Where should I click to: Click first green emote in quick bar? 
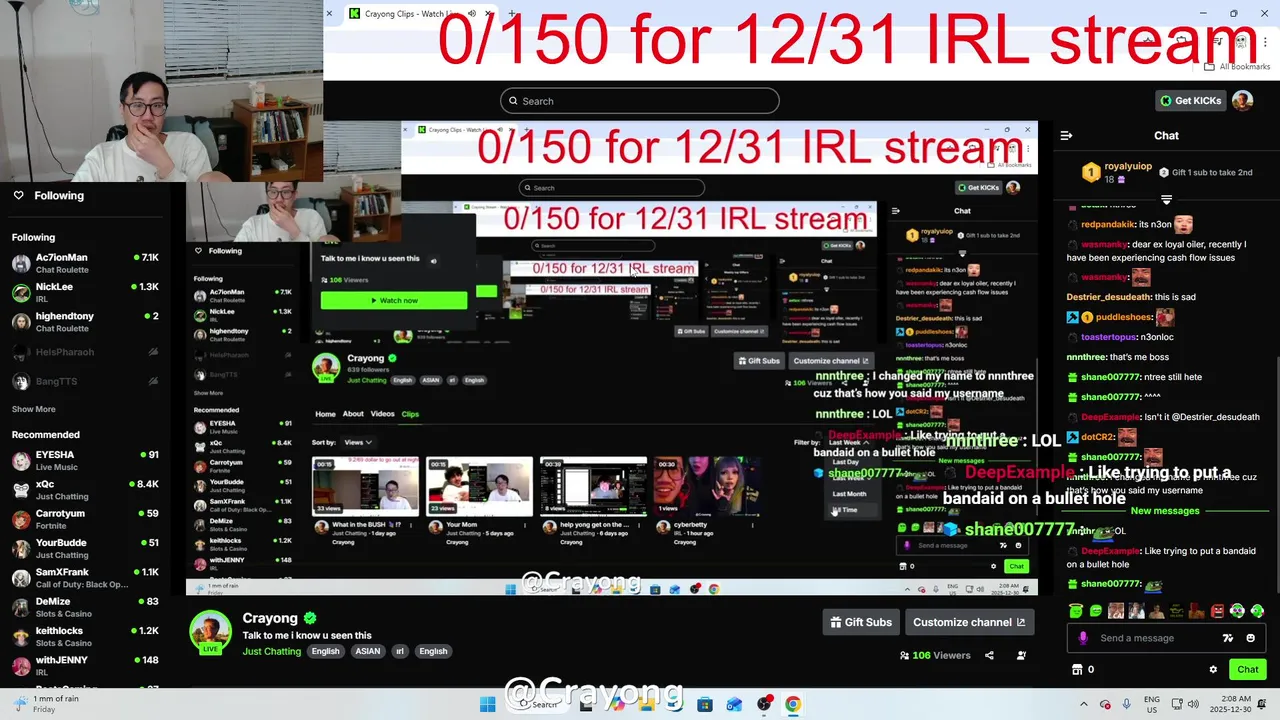pyautogui.click(x=1076, y=610)
